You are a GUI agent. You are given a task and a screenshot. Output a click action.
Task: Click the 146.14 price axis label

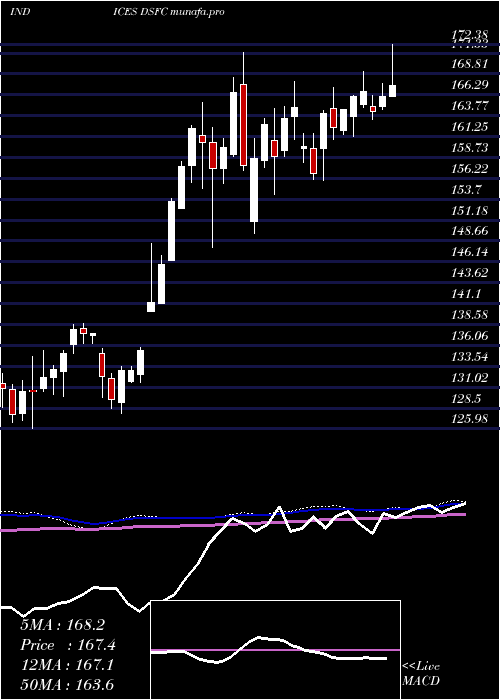click(469, 252)
